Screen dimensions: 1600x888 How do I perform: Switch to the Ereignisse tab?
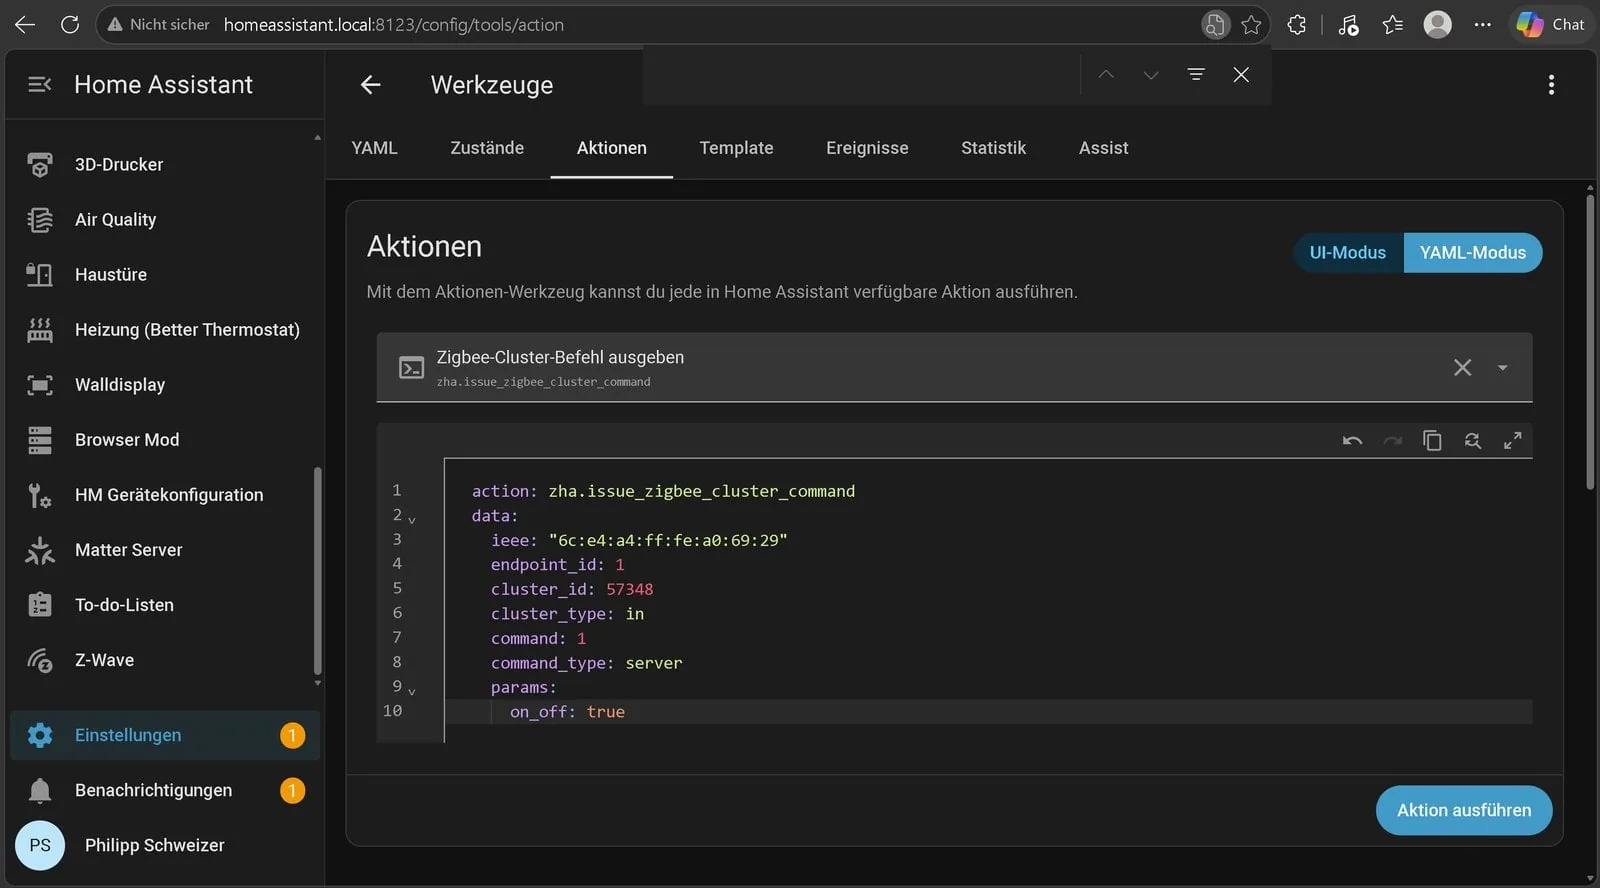click(867, 148)
